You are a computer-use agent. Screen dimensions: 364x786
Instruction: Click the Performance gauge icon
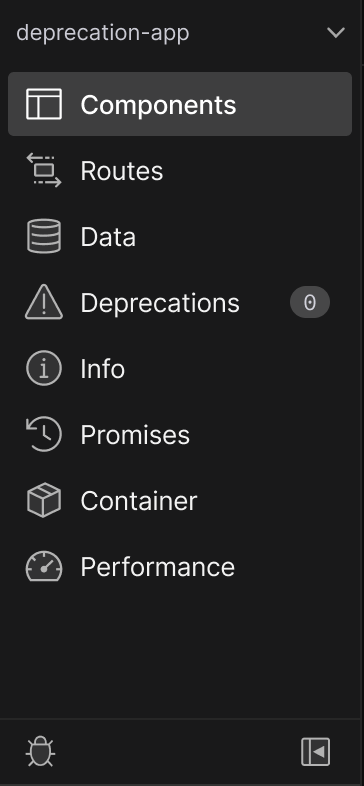coord(44,566)
